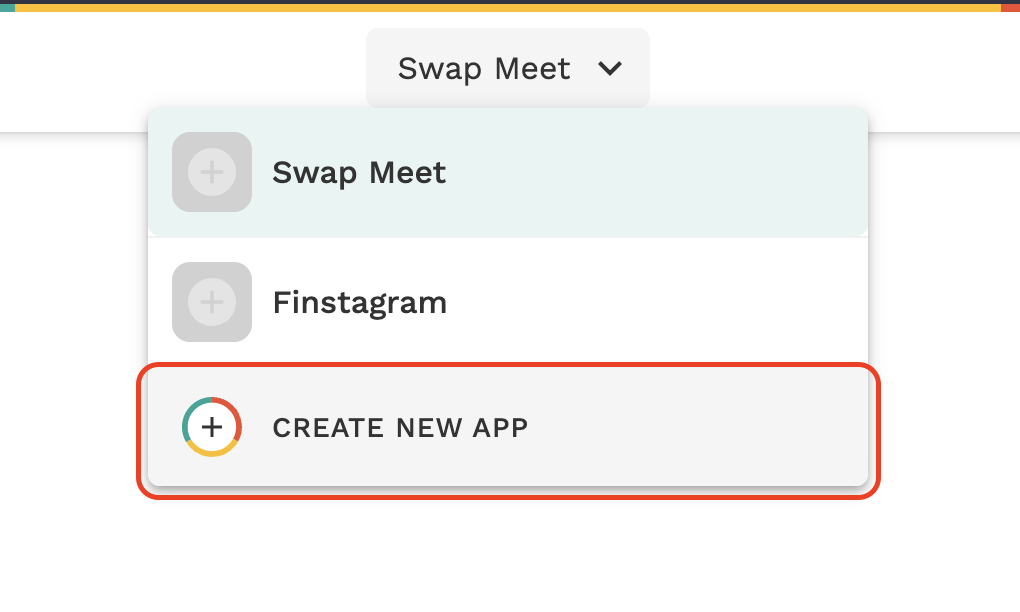The height and width of the screenshot is (612, 1020).
Task: Click the Swap Meet label text
Action: pos(484,68)
